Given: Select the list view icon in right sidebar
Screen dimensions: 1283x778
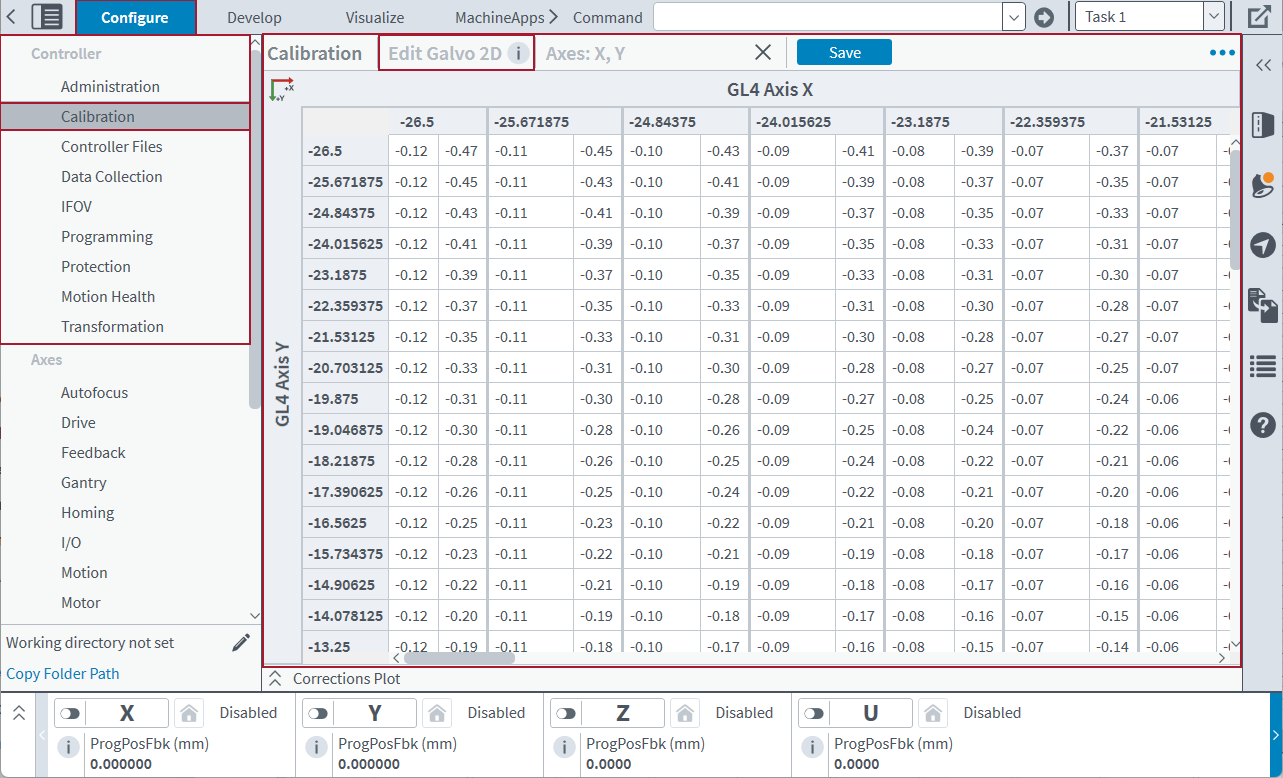Looking at the screenshot, I should pyautogui.click(x=1263, y=366).
